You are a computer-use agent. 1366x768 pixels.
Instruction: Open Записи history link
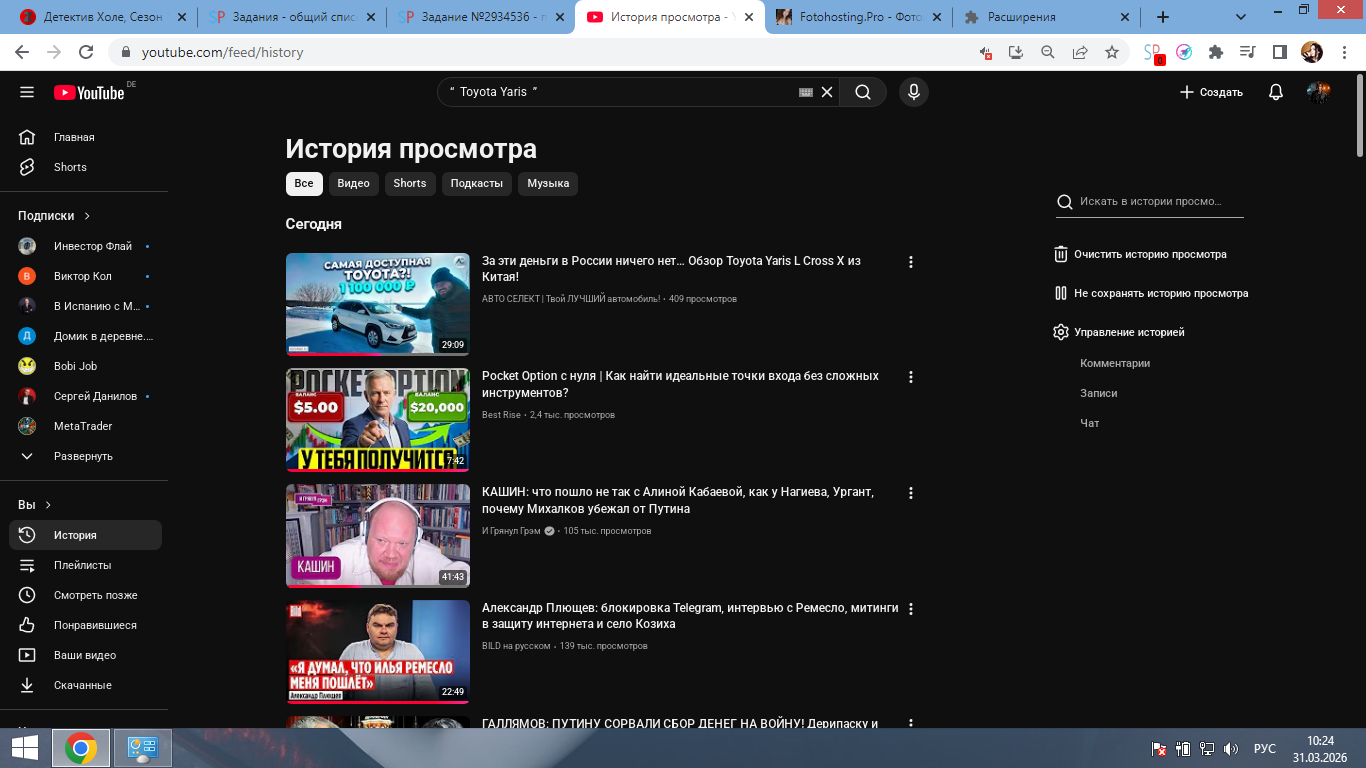(1099, 393)
